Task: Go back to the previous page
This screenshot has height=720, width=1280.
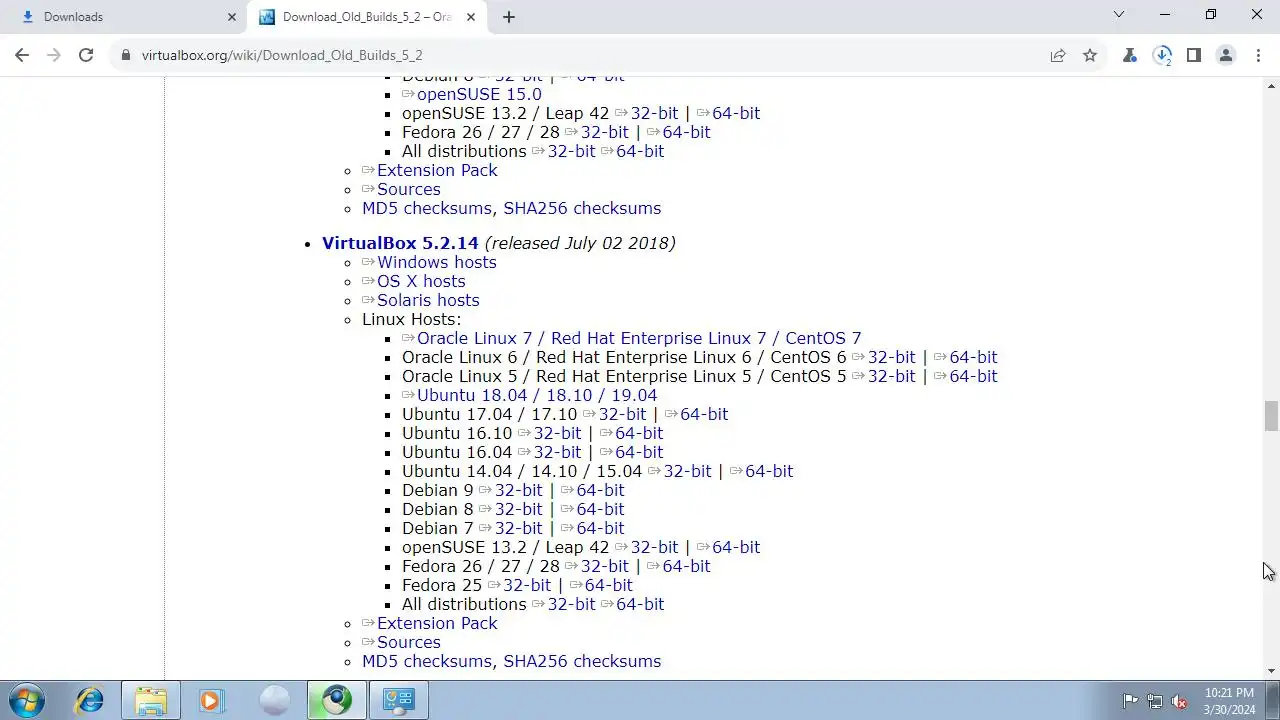Action: tap(22, 55)
